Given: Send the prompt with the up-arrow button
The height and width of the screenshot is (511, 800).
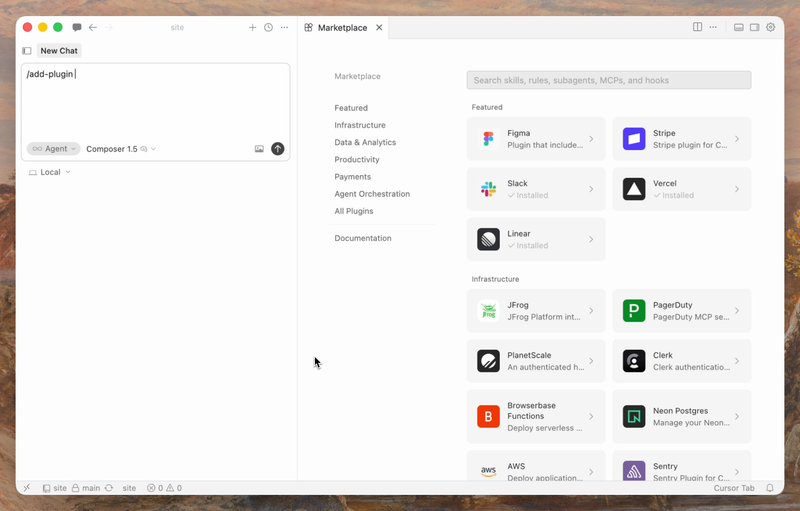Looking at the screenshot, I should [278, 148].
